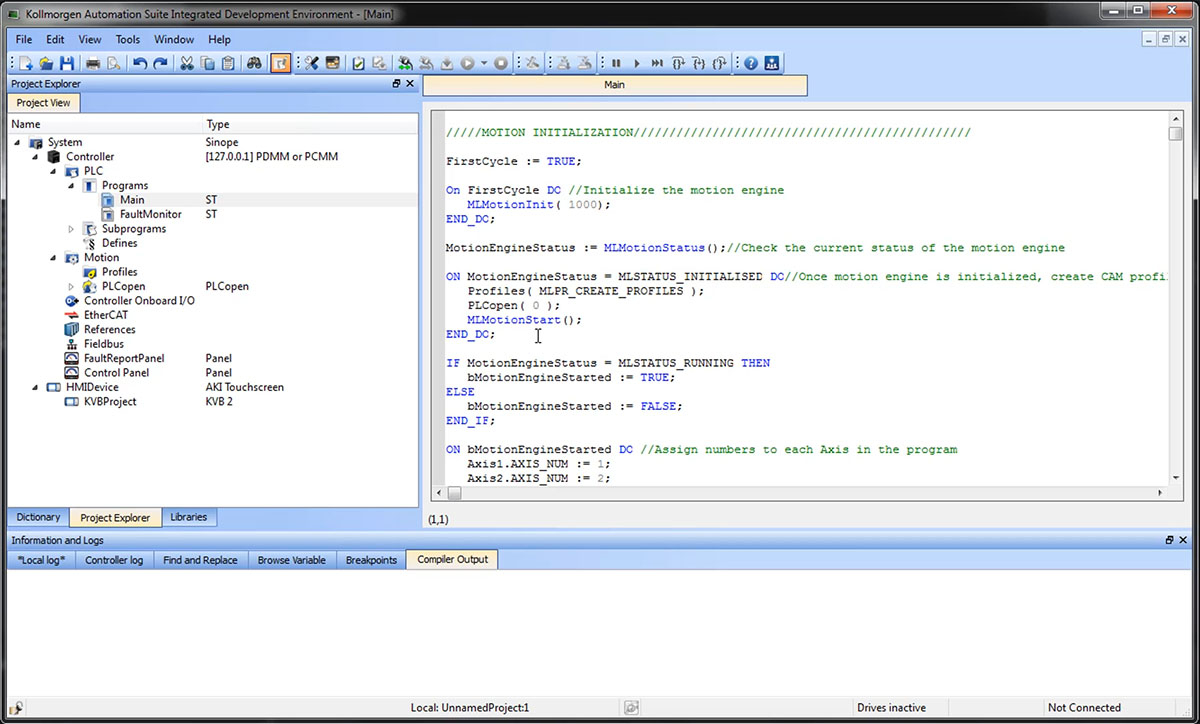Open the Breakpoints tab
This screenshot has height=724, width=1200.
[371, 560]
